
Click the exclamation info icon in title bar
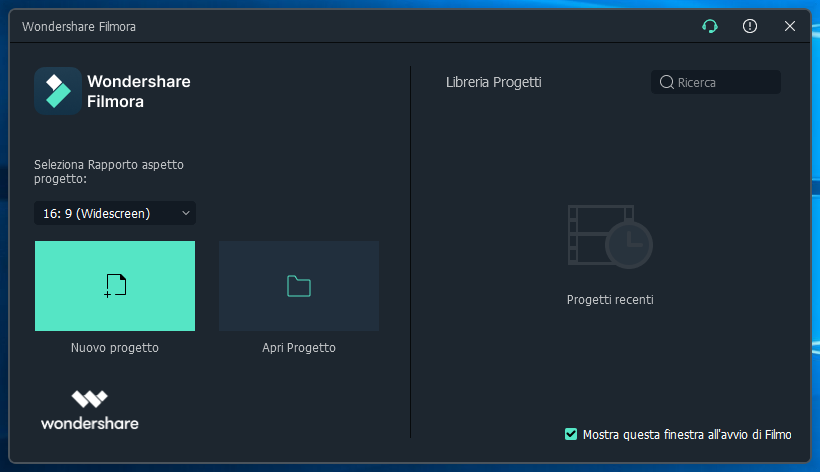click(750, 27)
